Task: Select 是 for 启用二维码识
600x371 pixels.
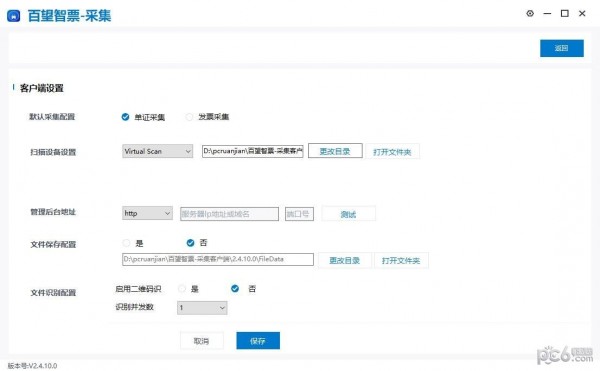Action: [x=182, y=288]
